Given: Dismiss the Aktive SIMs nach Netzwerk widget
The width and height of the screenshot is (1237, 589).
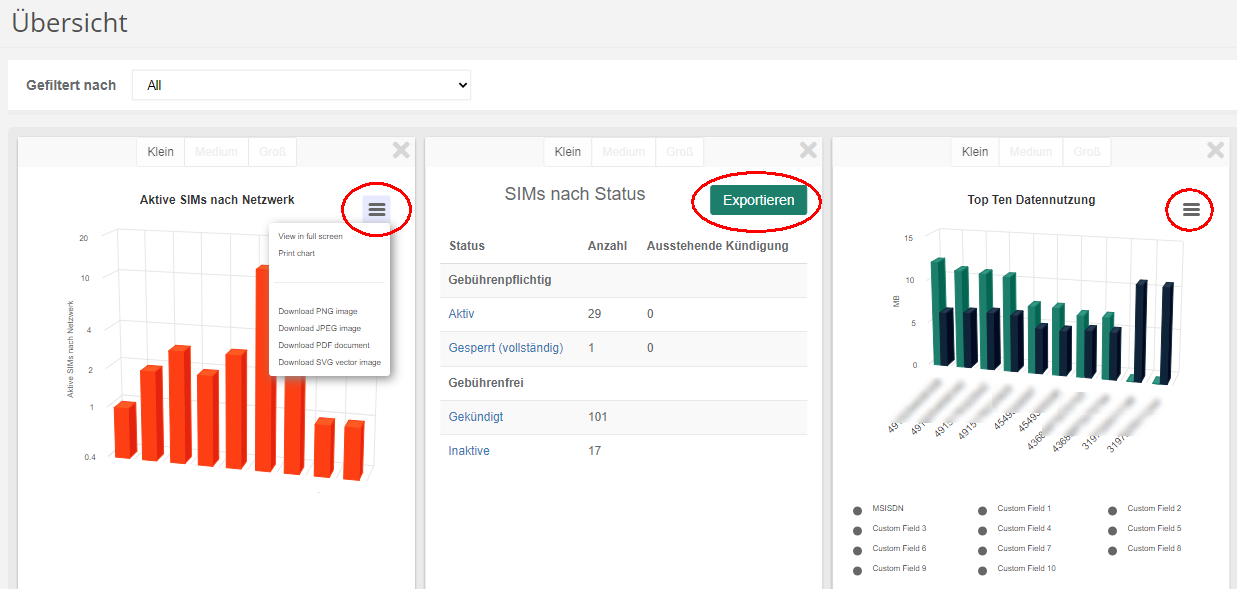Looking at the screenshot, I should 401,149.
